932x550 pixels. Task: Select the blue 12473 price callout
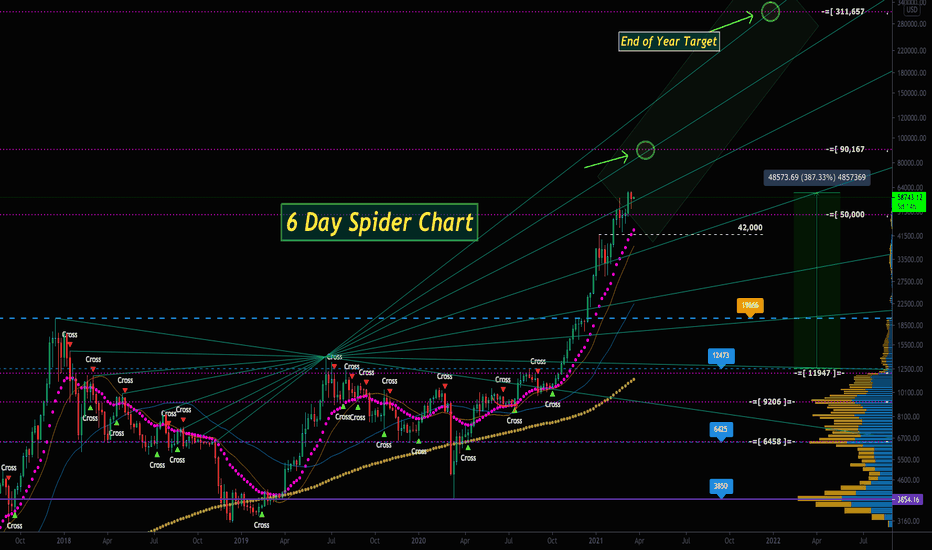coord(721,357)
